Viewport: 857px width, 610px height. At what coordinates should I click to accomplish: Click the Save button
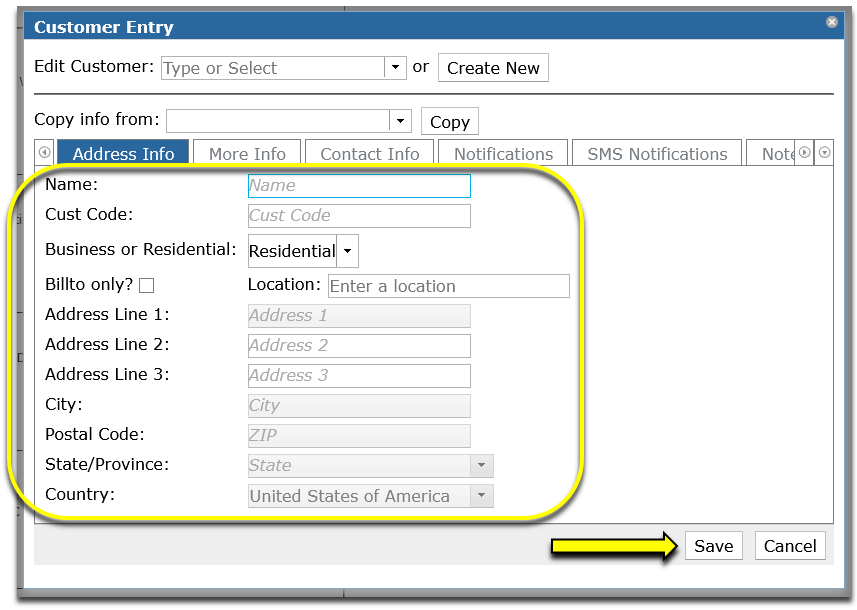click(714, 546)
